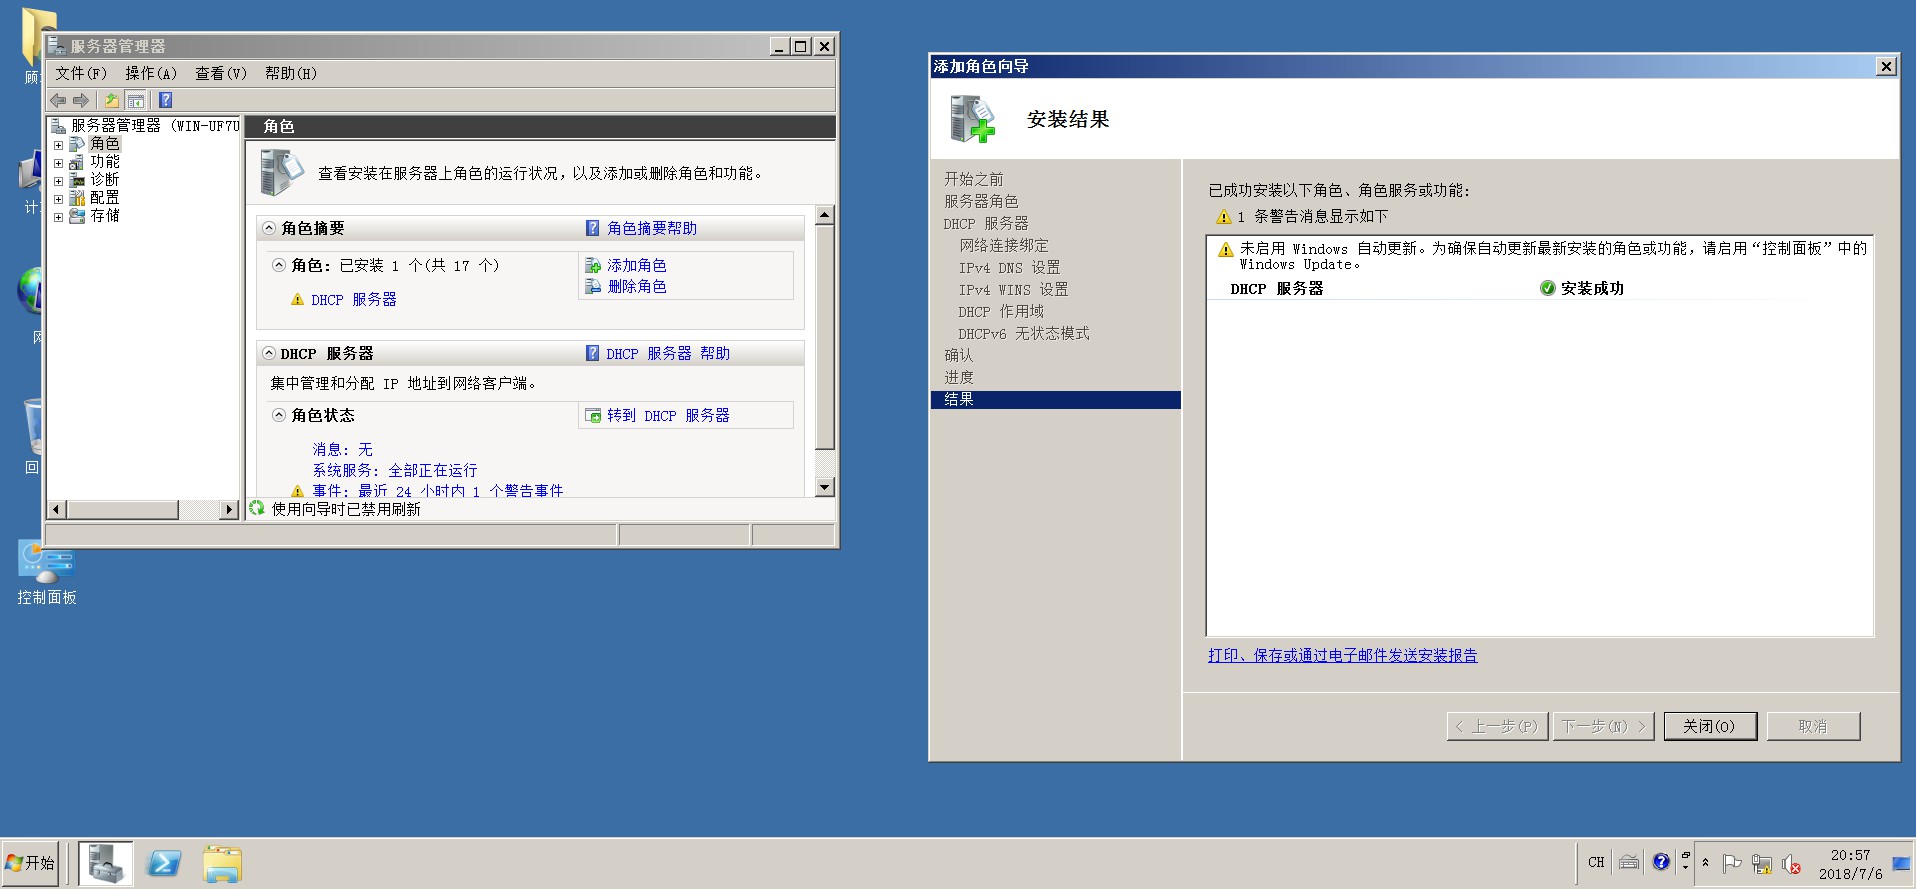This screenshot has height=889, width=1916.
Task: Expand the 存储 tree node
Action: [58, 217]
